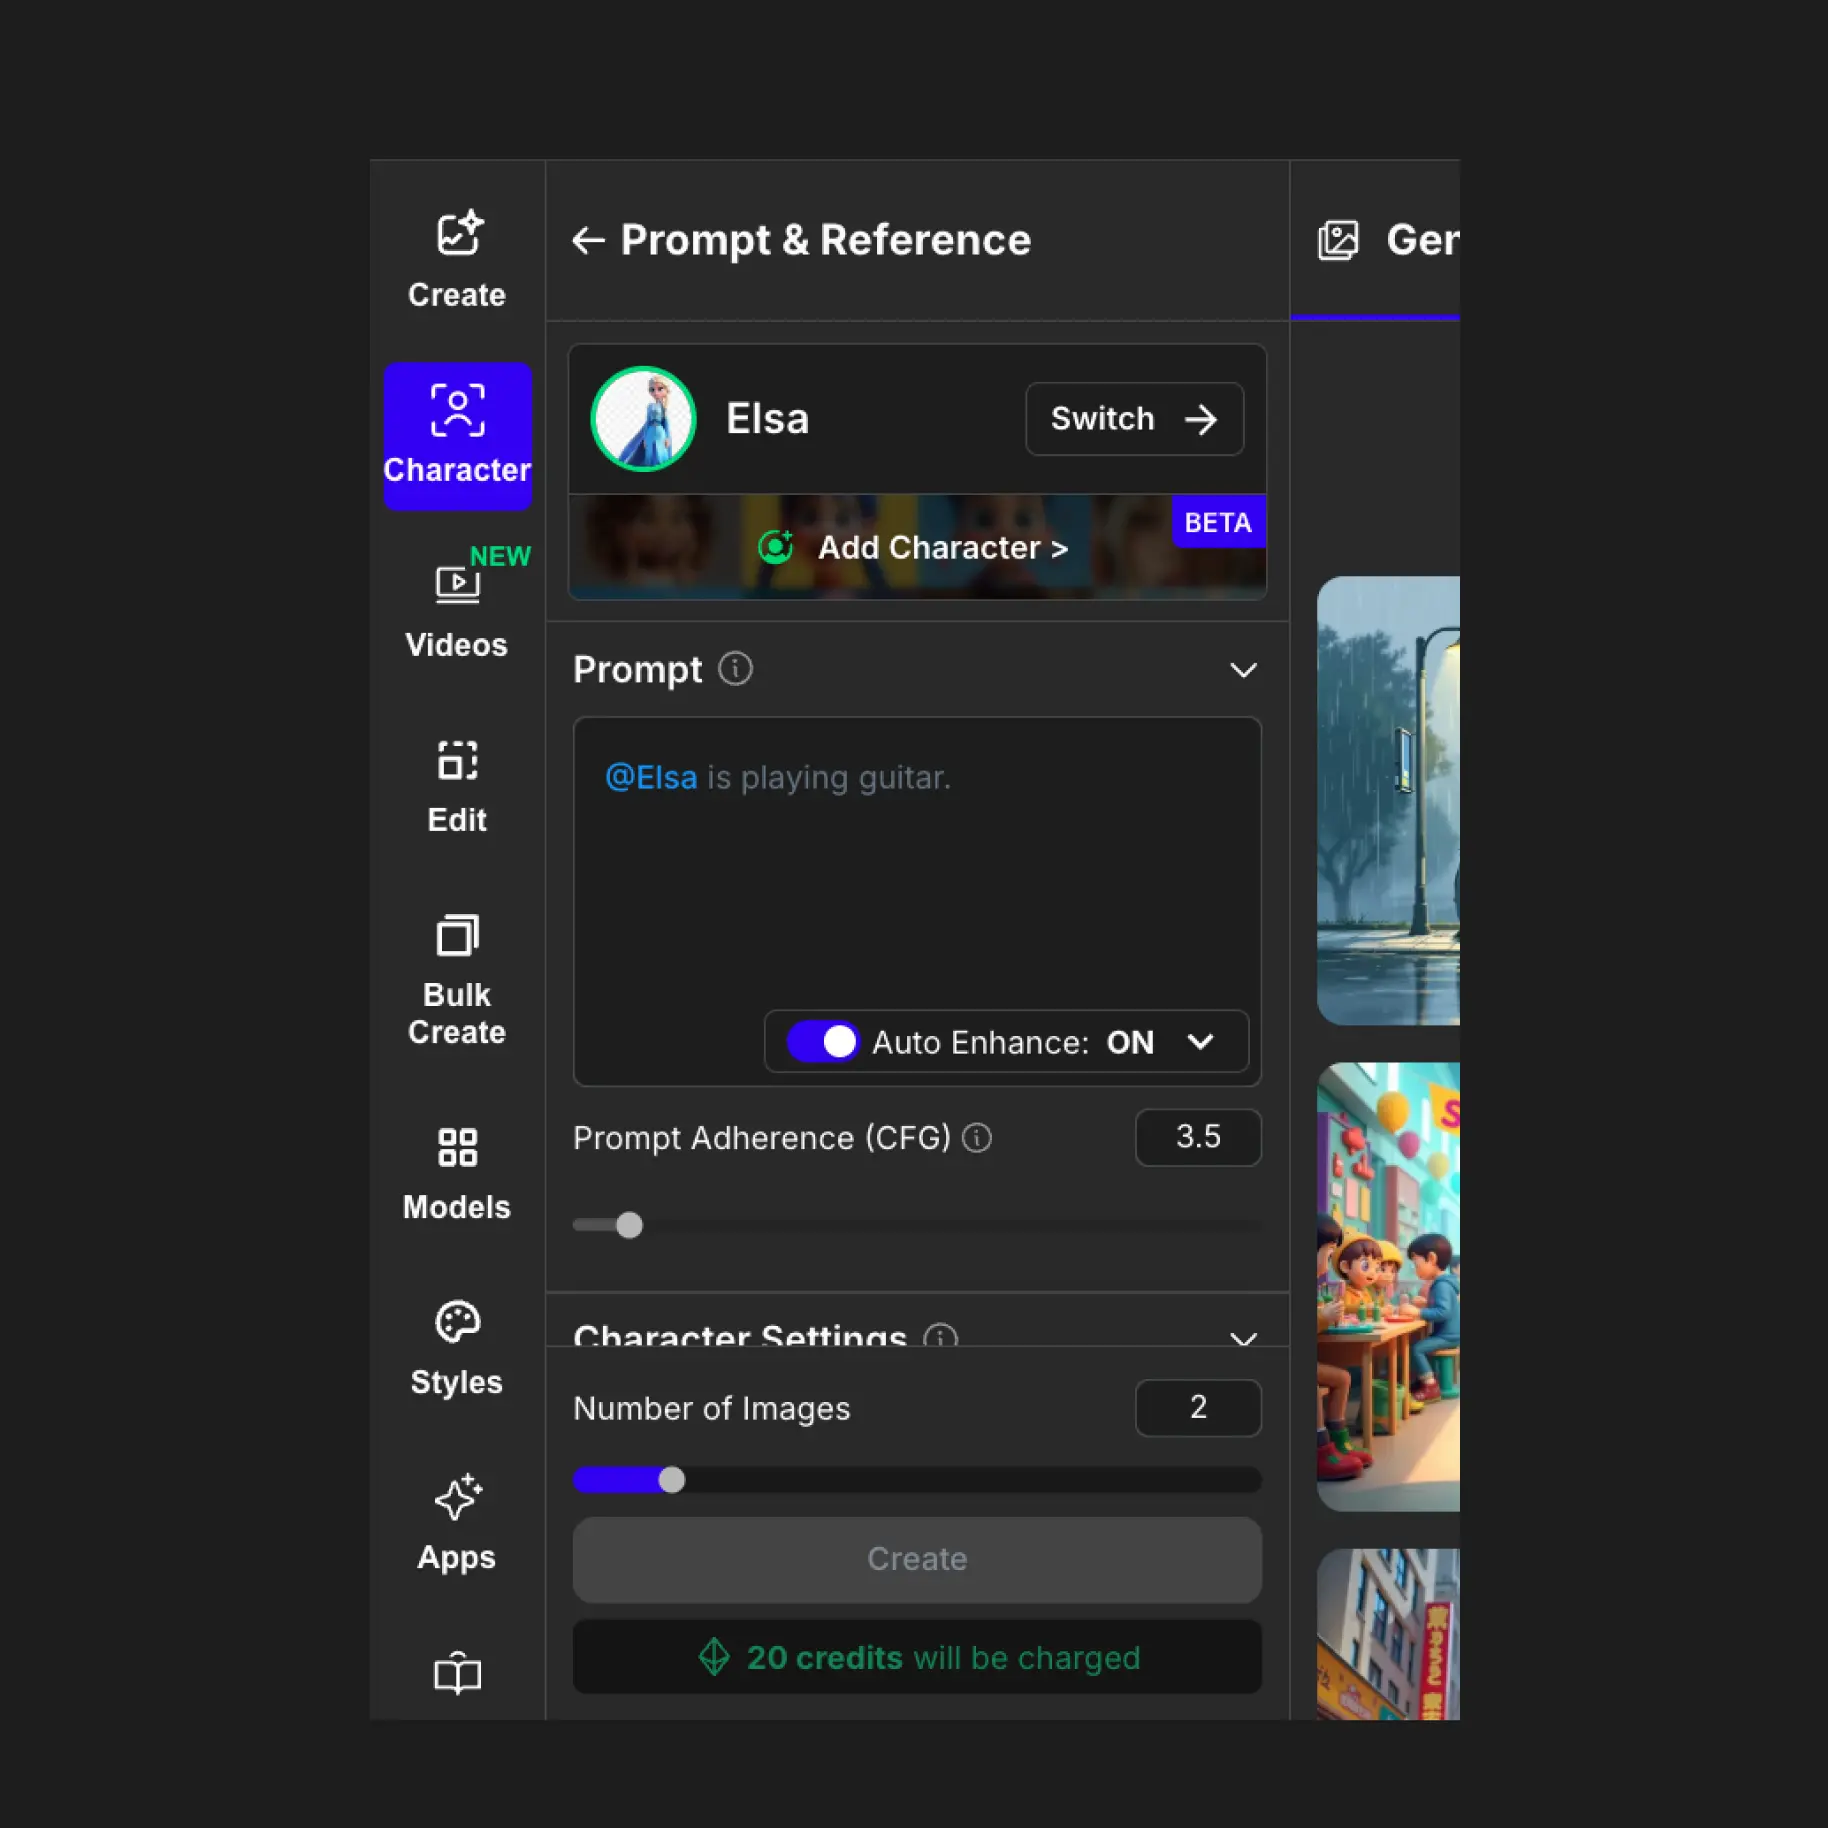Click Add Character banner
The width and height of the screenshot is (1828, 1828).
[x=917, y=547]
